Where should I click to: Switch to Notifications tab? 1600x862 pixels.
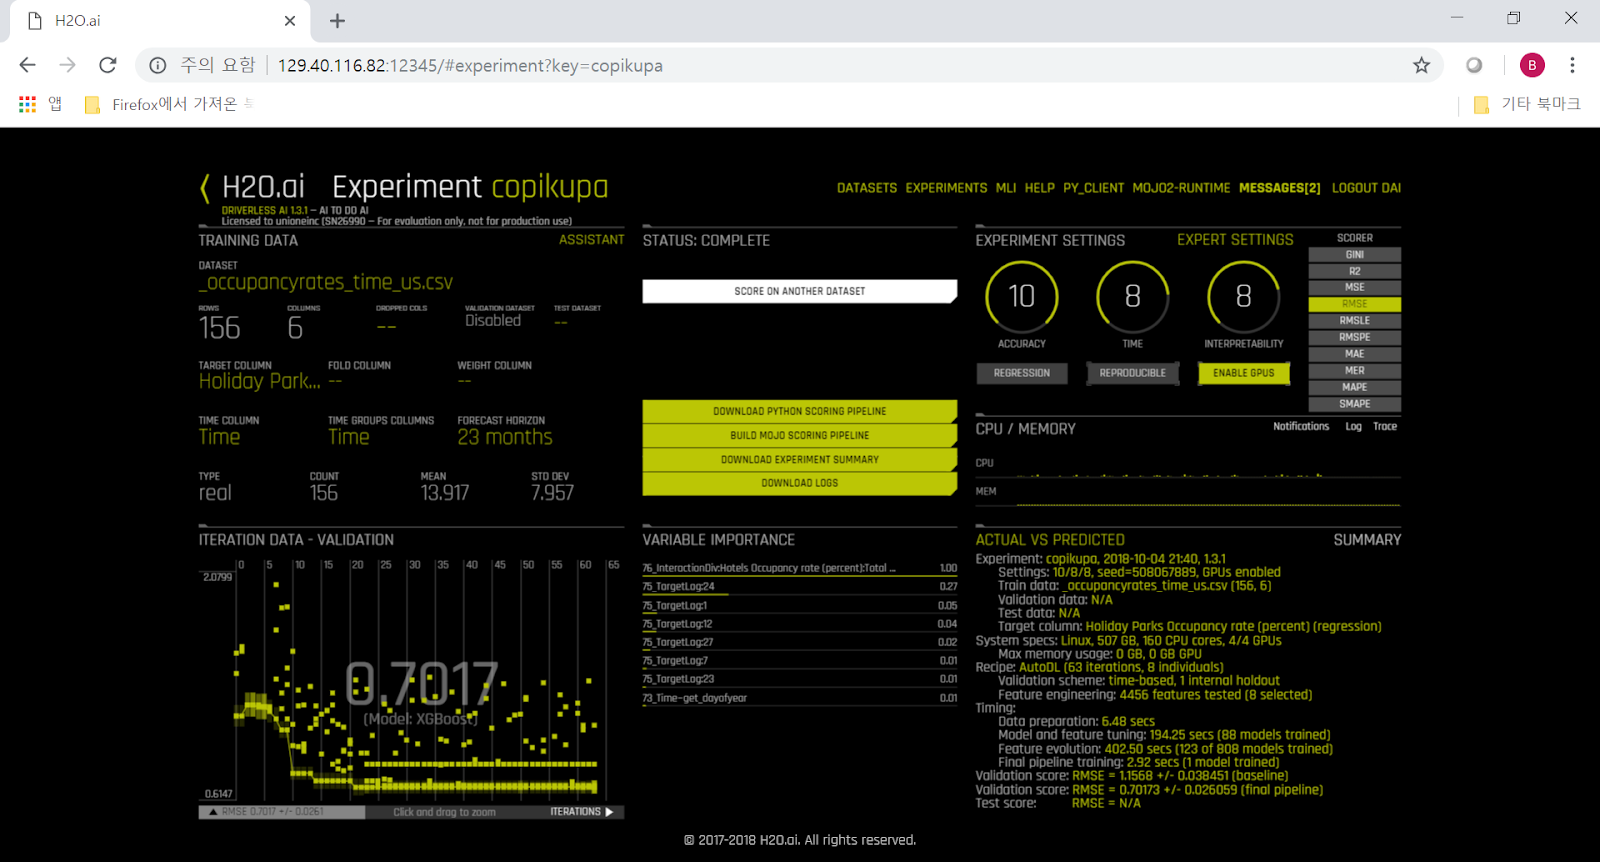[x=1300, y=427]
